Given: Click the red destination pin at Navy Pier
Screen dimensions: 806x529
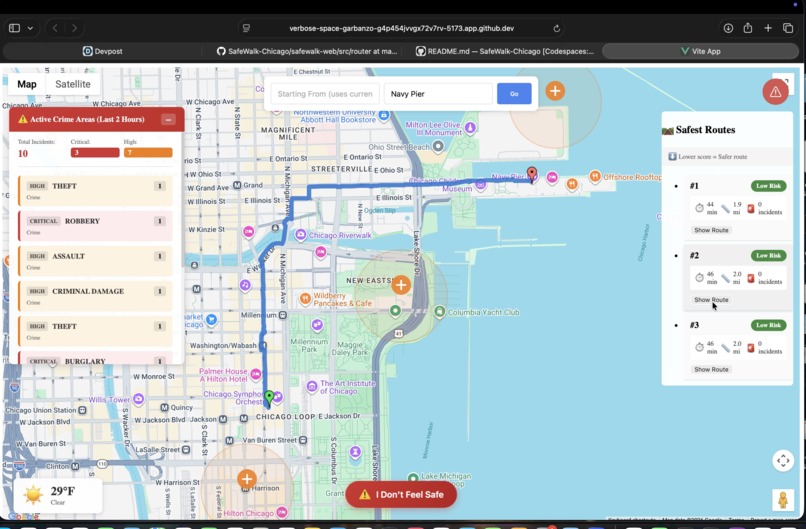Looking at the screenshot, I should (532, 174).
